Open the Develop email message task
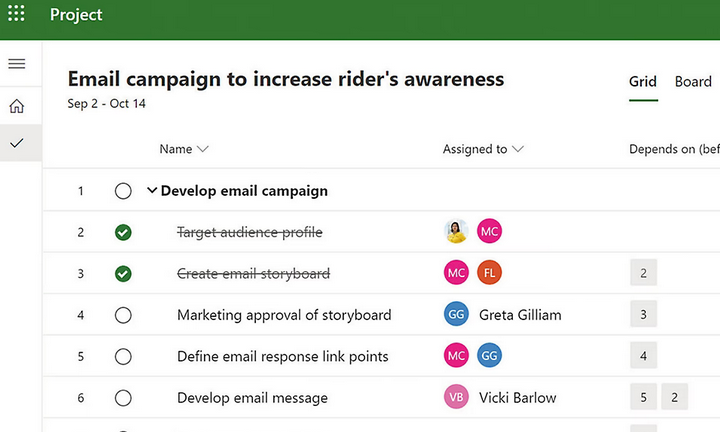Screen dimensions: 720x432 [252, 398]
